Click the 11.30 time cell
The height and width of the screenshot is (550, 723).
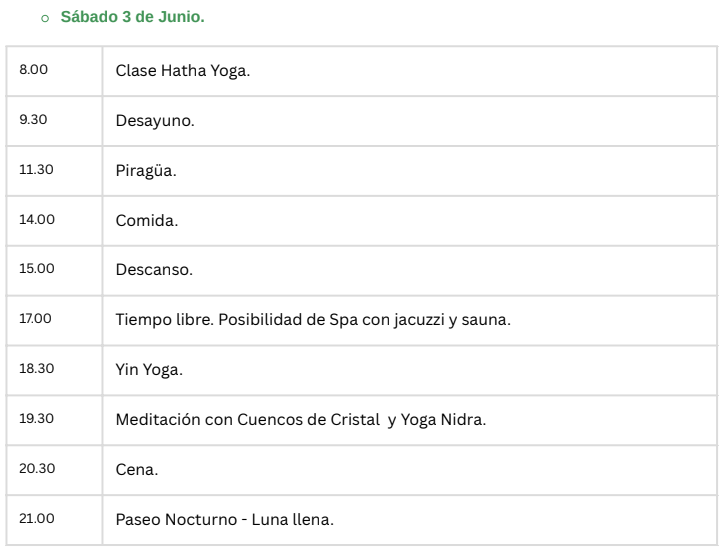click(x=54, y=171)
